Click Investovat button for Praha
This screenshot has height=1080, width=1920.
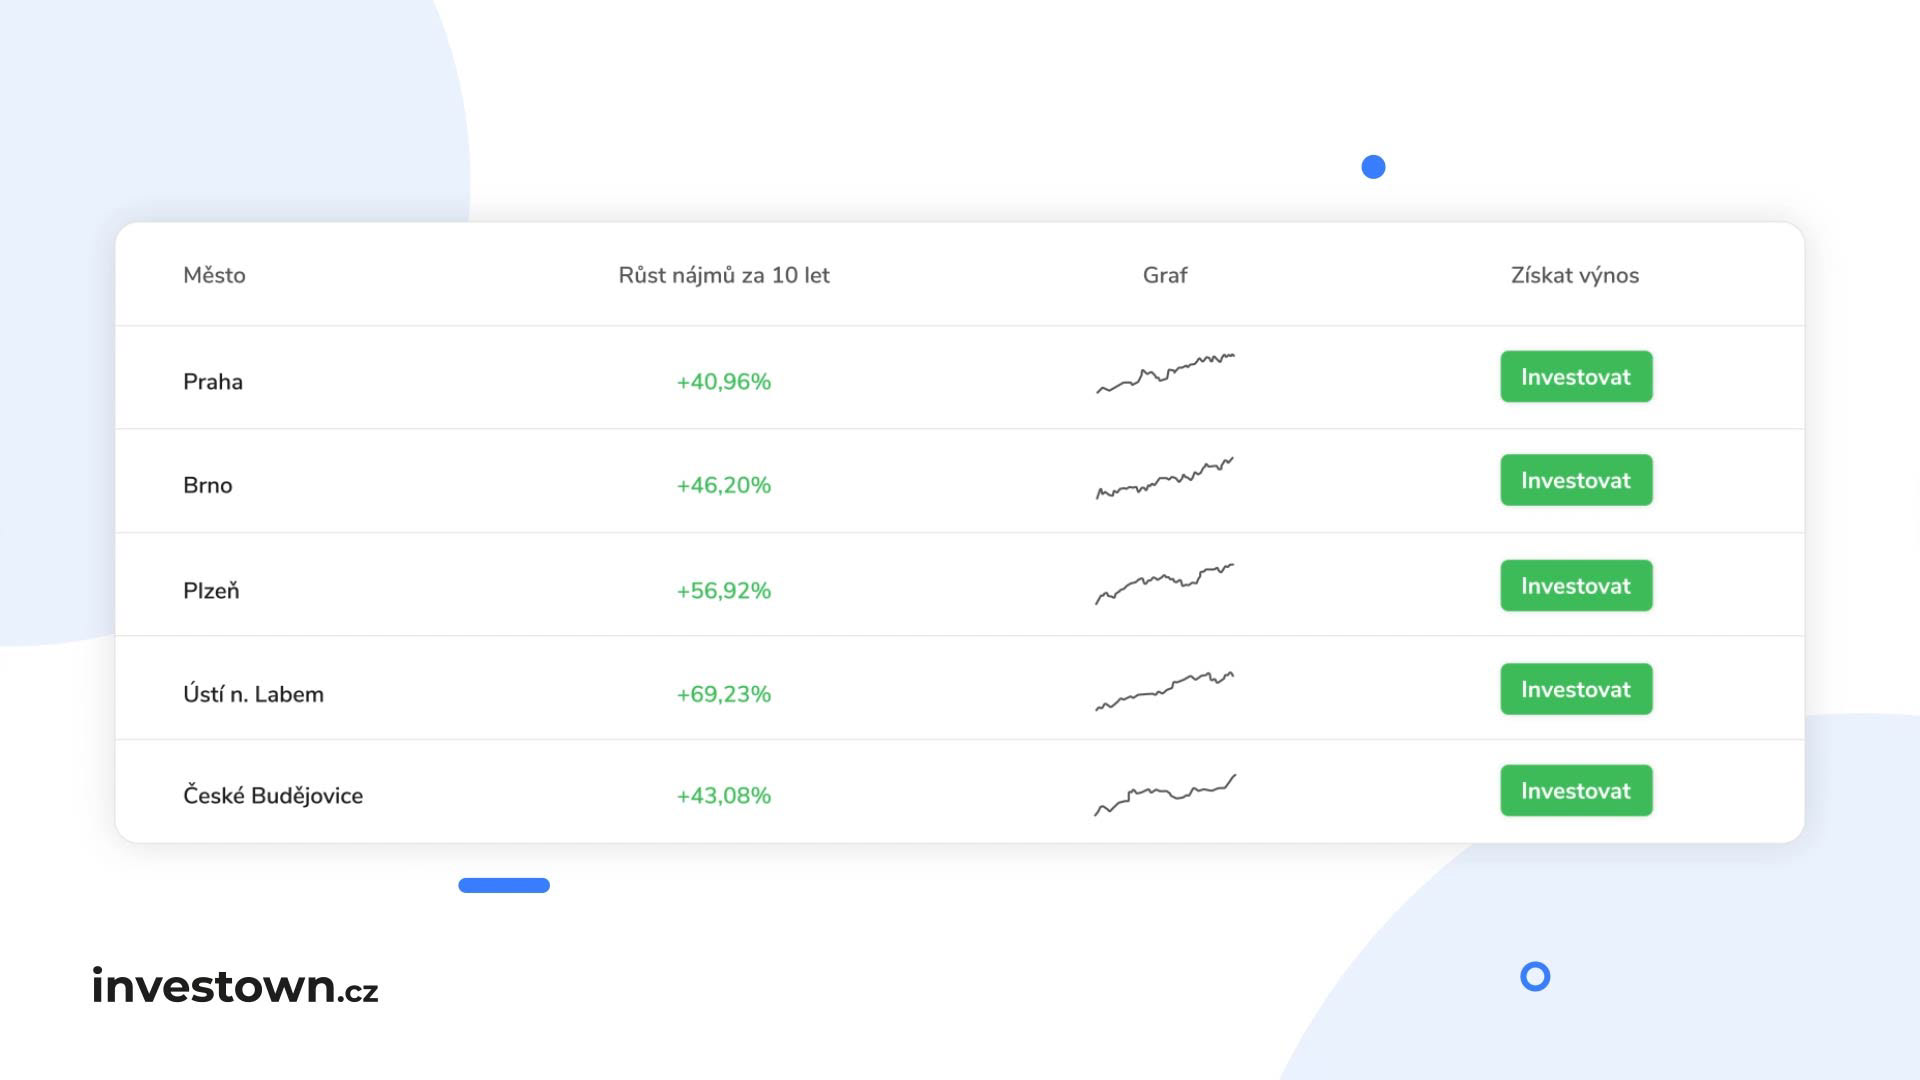1576,377
